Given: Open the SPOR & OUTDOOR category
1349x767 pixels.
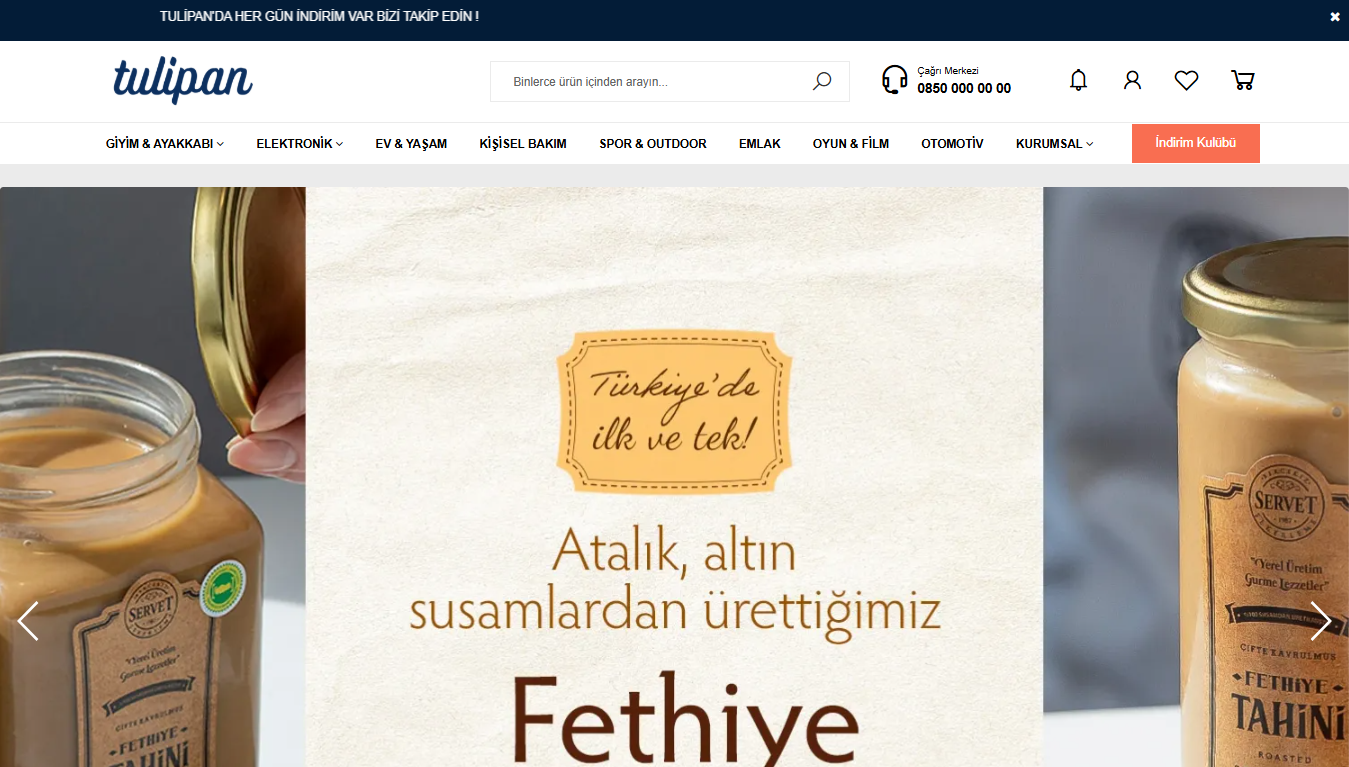Looking at the screenshot, I should 653,144.
